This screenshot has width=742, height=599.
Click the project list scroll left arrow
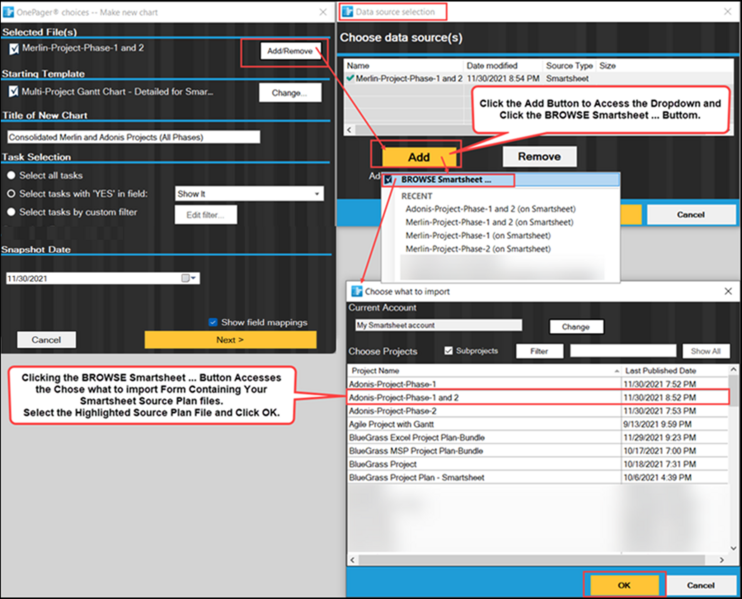[x=352, y=560]
